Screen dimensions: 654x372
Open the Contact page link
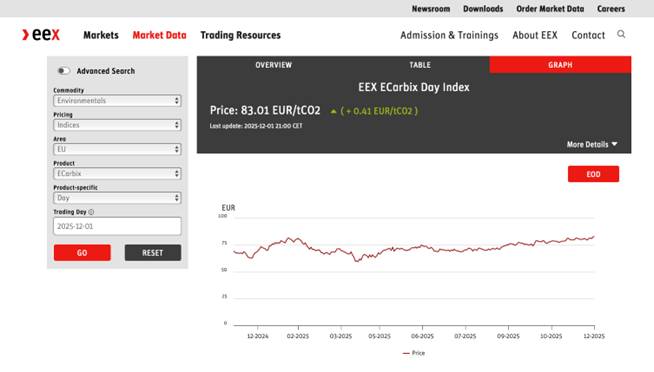[x=588, y=35]
